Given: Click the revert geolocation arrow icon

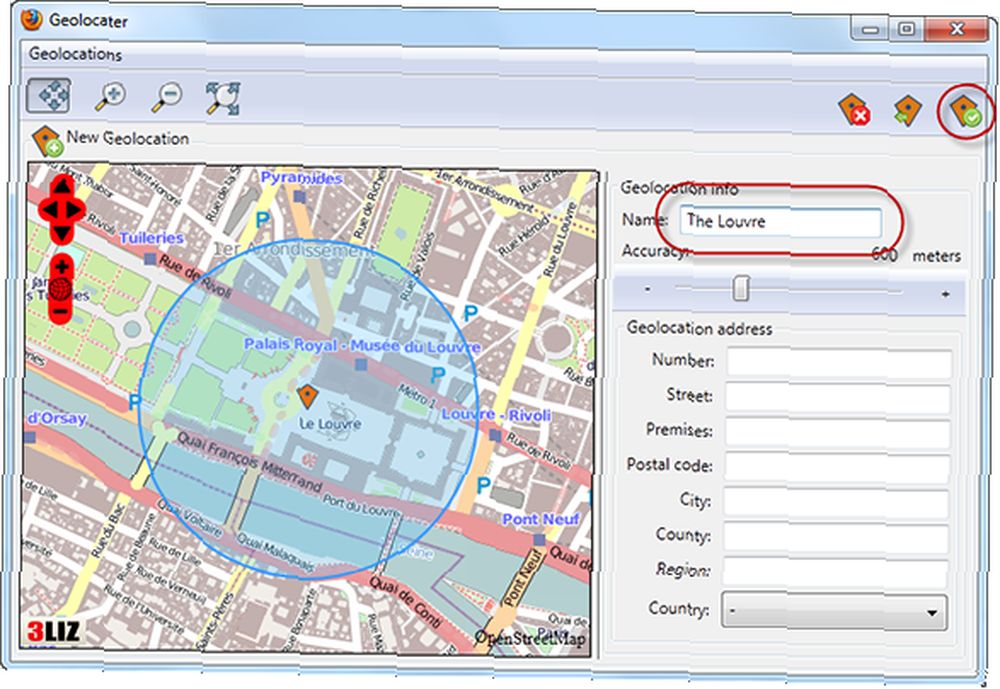Looking at the screenshot, I should pos(908,110).
